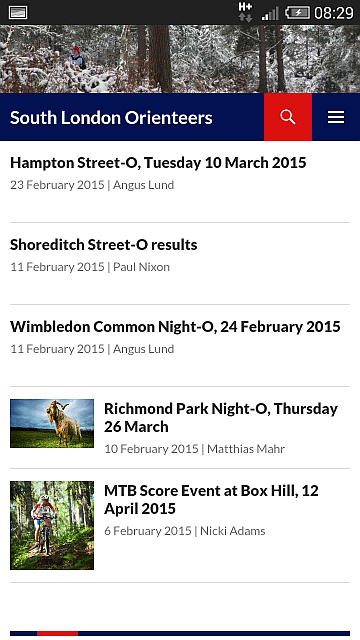Open the Hampton Street-O article

158,162
